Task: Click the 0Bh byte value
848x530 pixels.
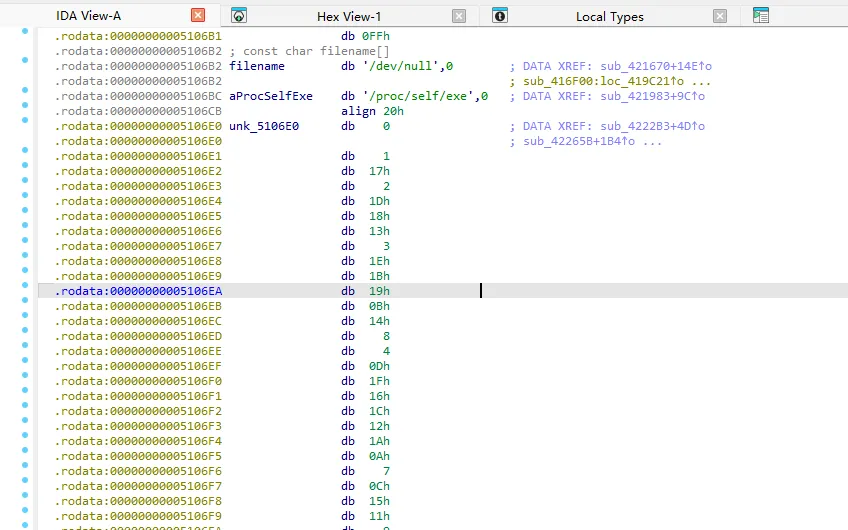Action: tap(379, 306)
